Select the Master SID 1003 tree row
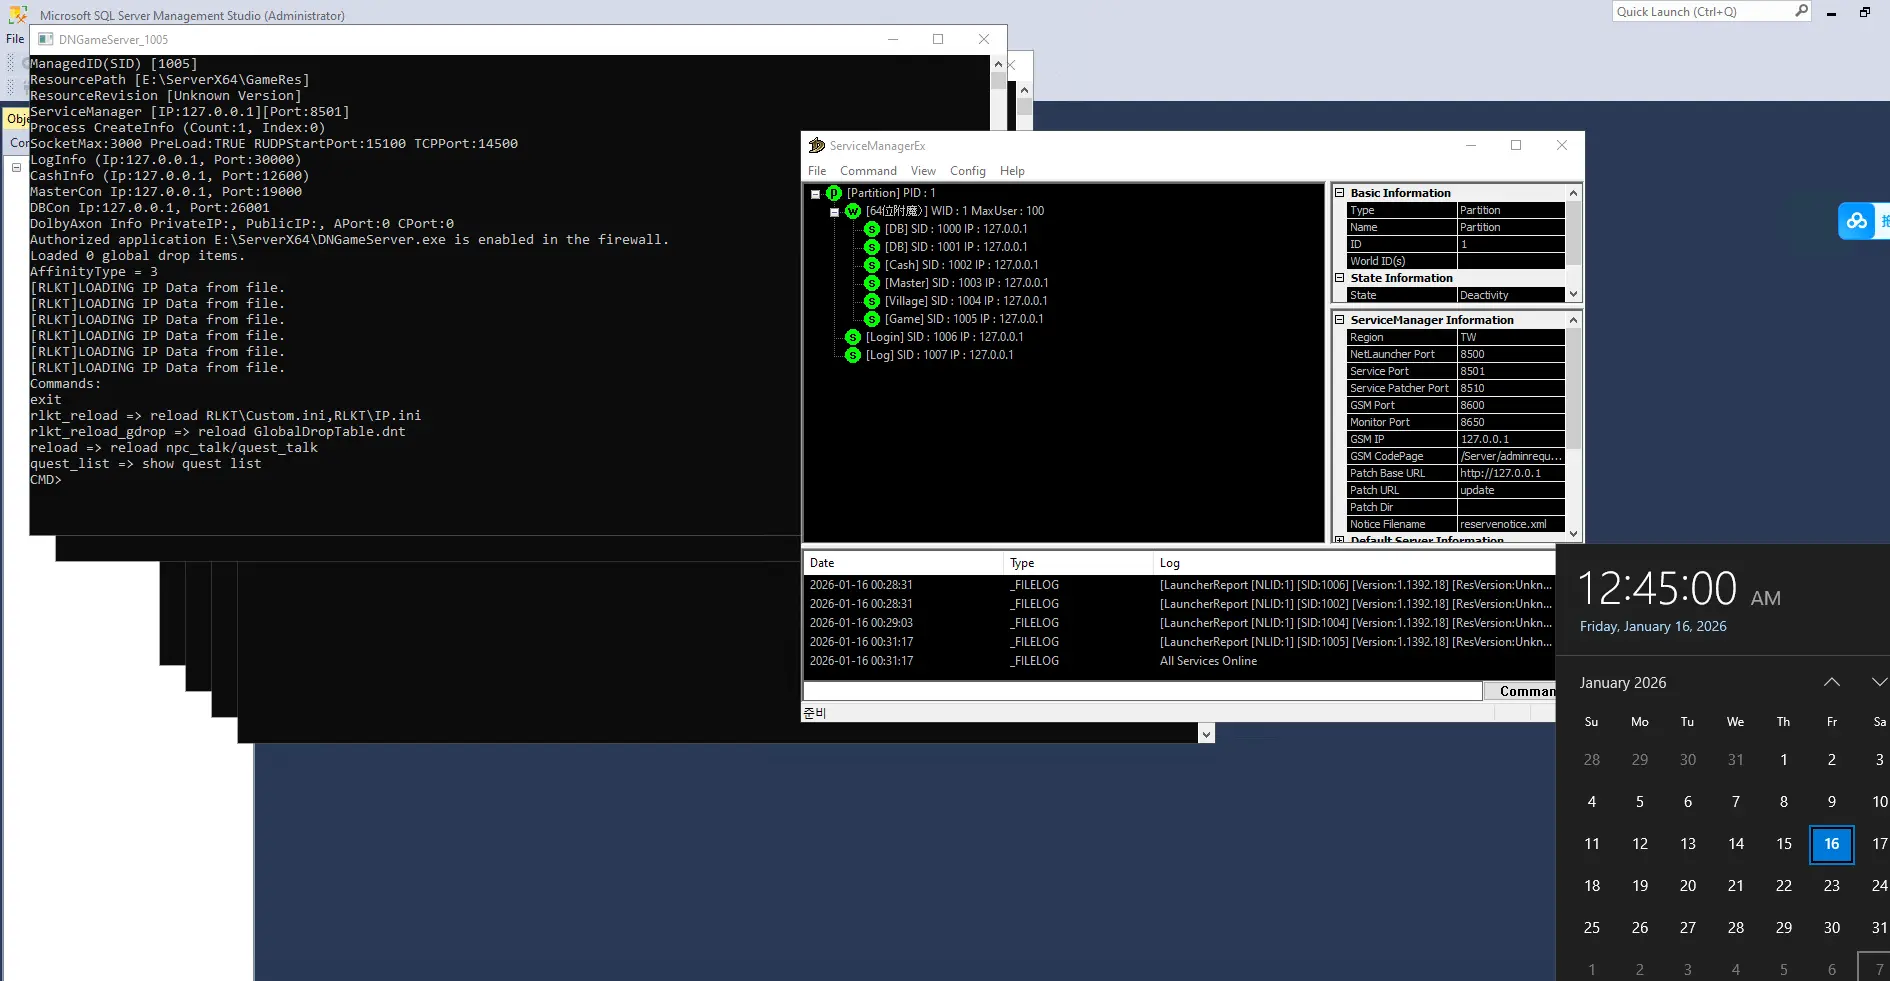This screenshot has height=981, width=1890. (x=966, y=283)
